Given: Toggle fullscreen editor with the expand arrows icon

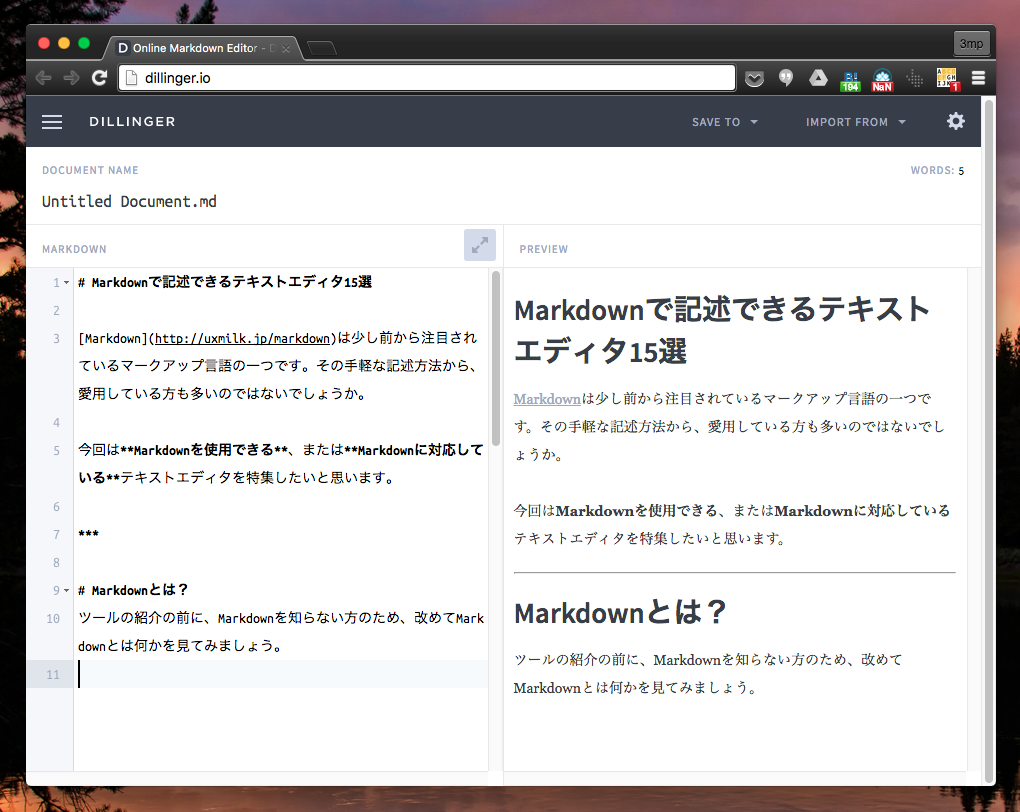Looking at the screenshot, I should (480, 245).
